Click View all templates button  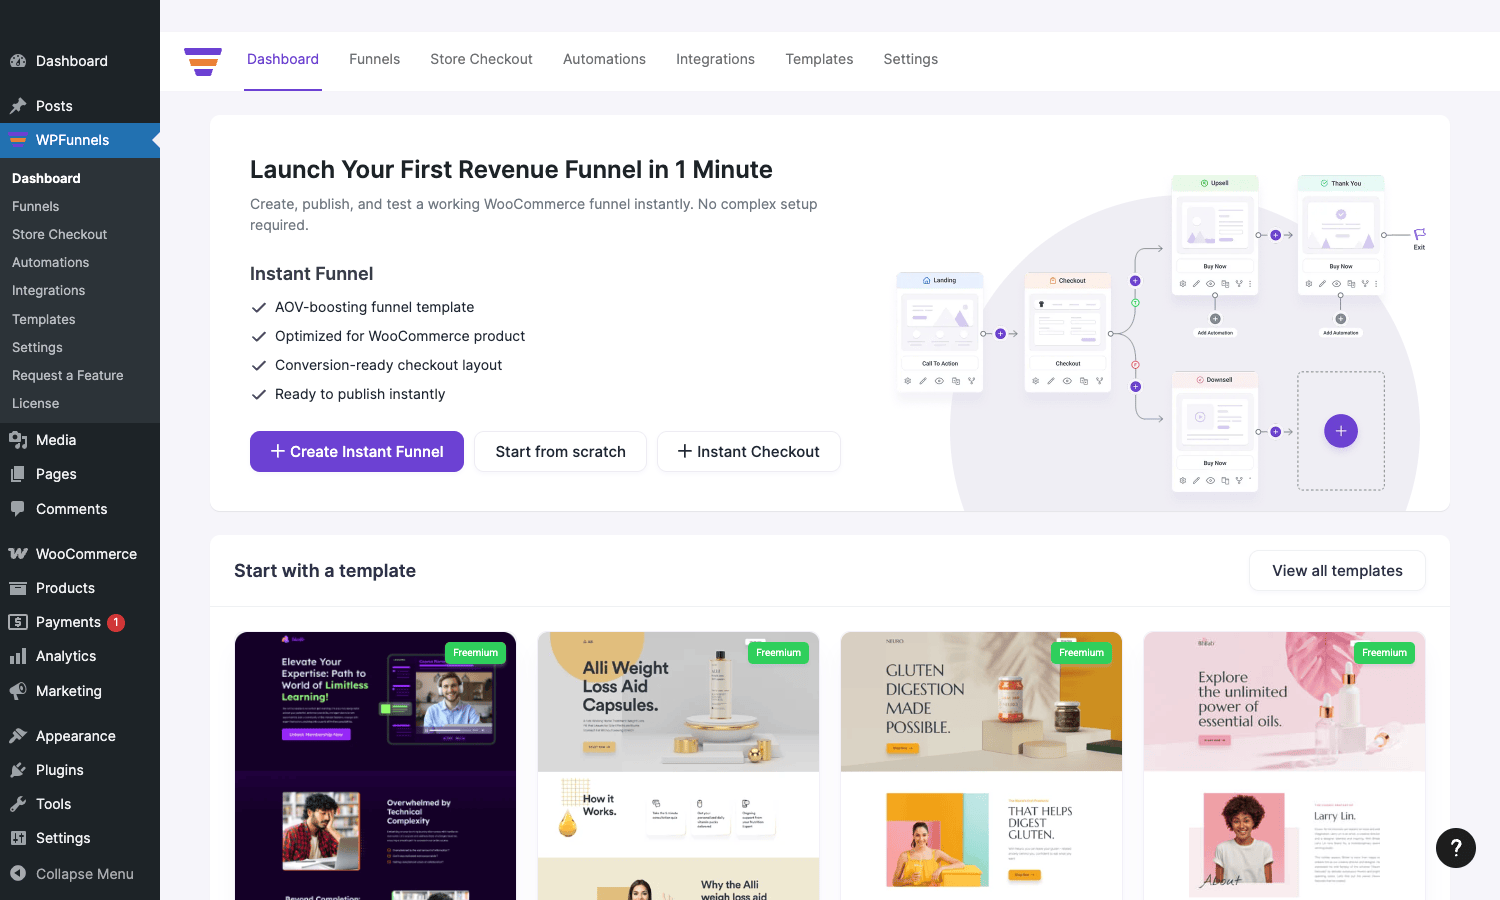(x=1337, y=570)
